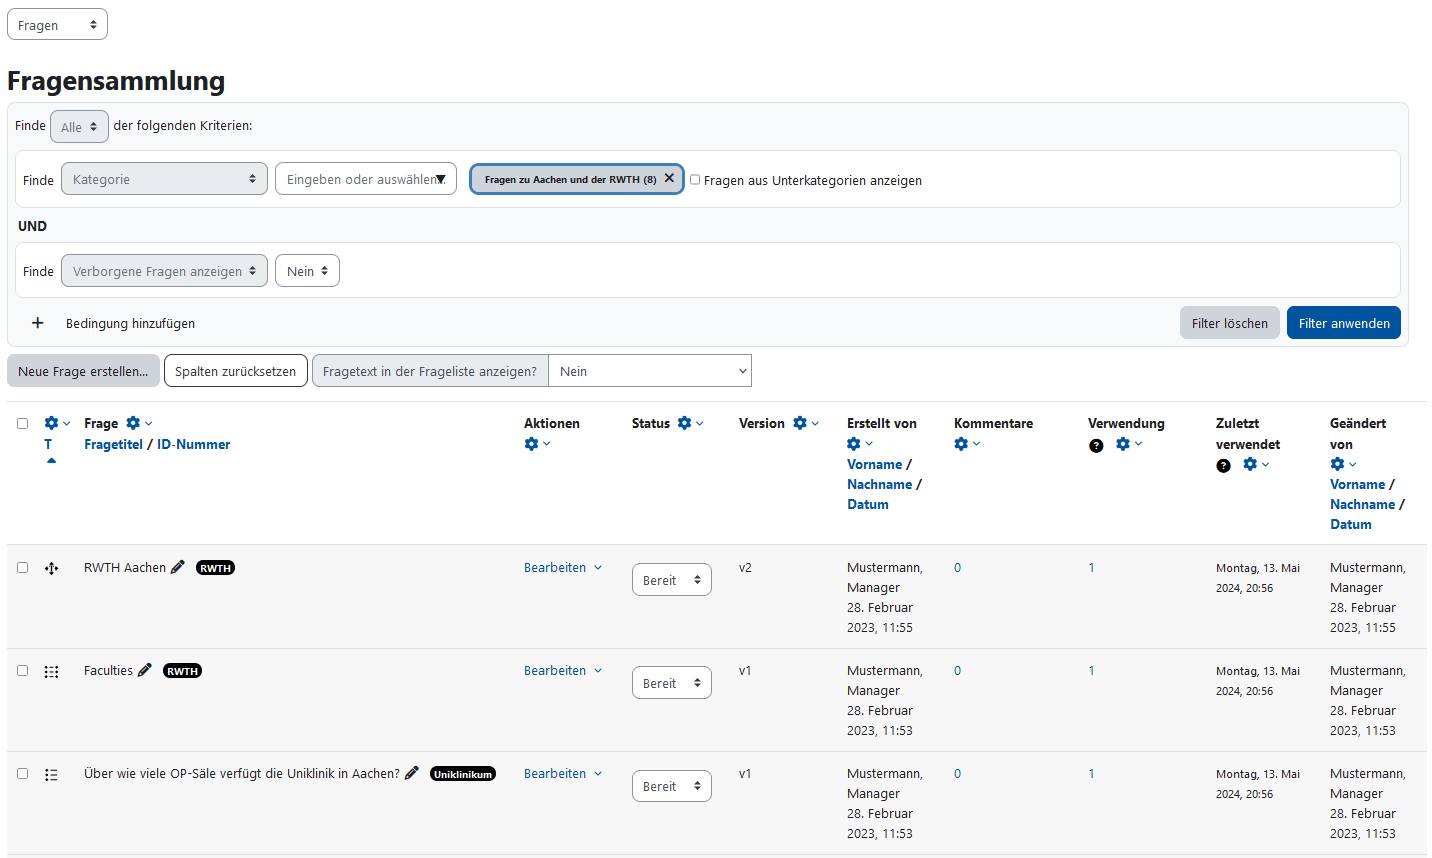Click the pencil icon beside Faculties
Viewport: 1432px width, 858px height.
tap(144, 669)
